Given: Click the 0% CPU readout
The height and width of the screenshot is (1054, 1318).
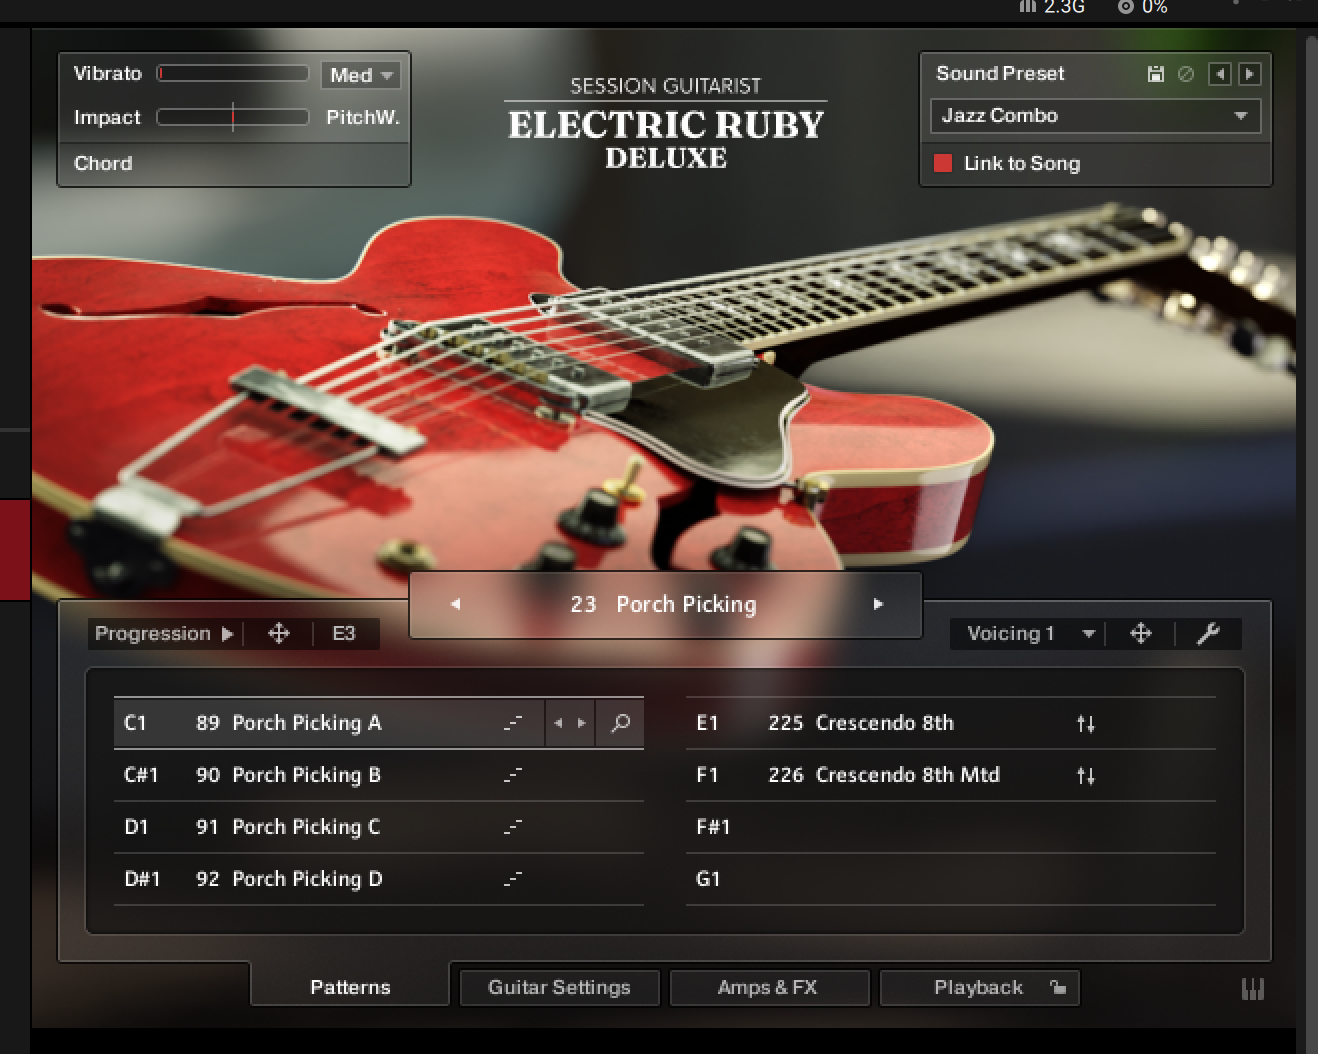Looking at the screenshot, I should point(1155,6).
